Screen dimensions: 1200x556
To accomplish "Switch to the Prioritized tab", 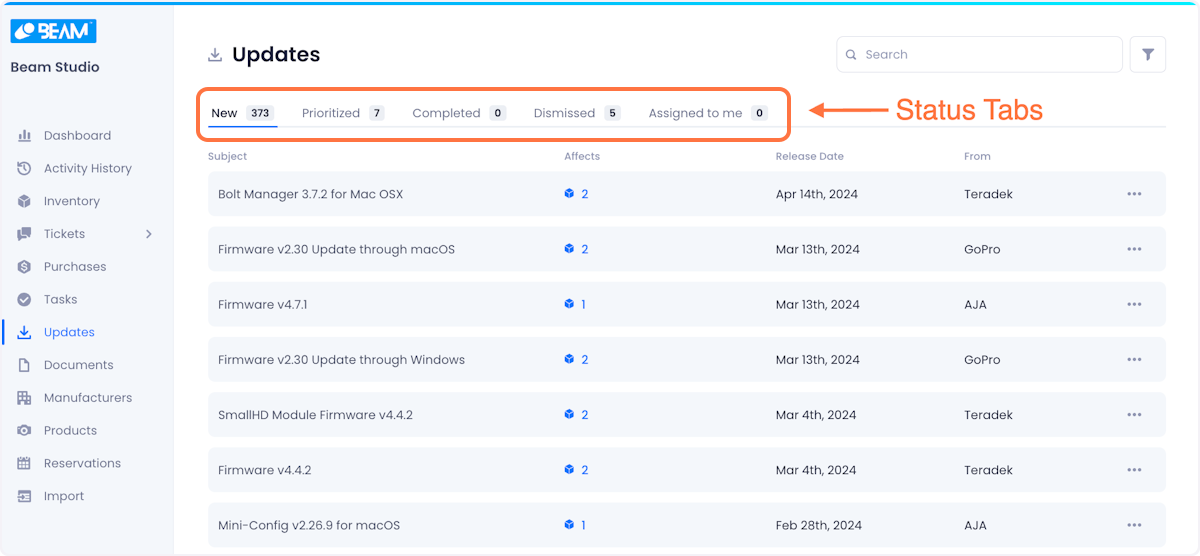I will point(343,113).
